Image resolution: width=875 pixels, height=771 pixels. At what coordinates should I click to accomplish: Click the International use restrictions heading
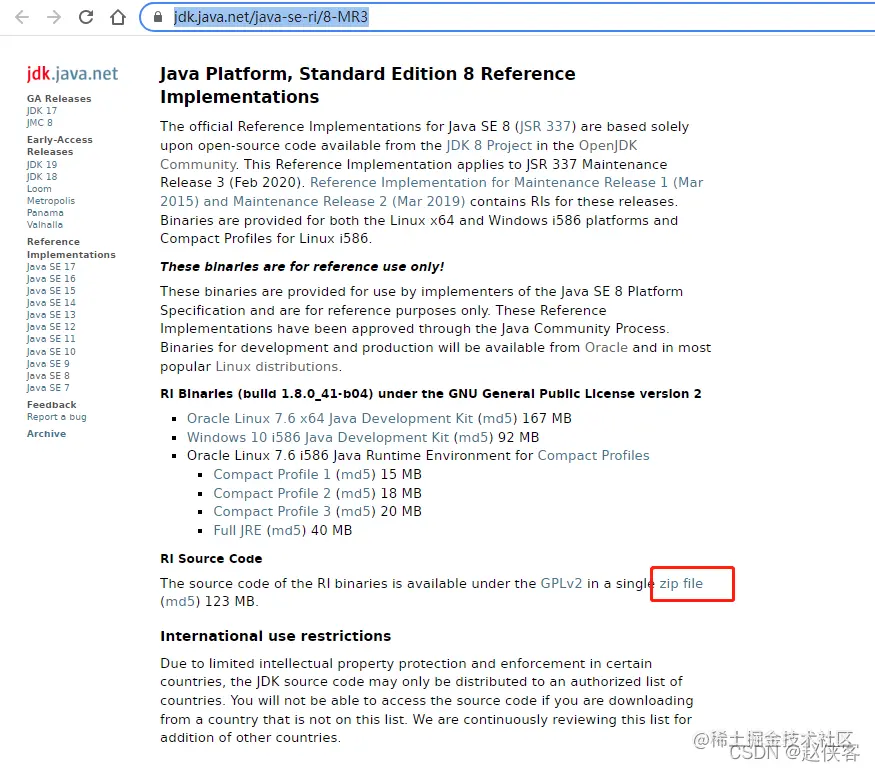click(276, 636)
